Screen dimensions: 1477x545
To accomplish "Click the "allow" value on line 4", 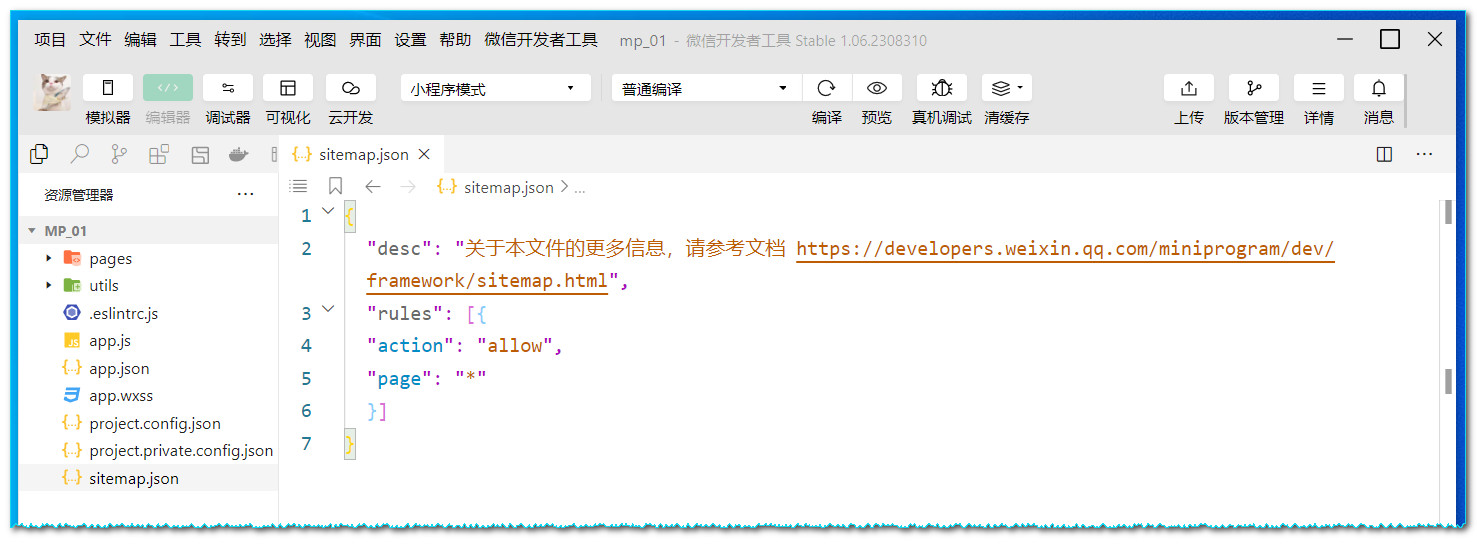I will point(515,345).
